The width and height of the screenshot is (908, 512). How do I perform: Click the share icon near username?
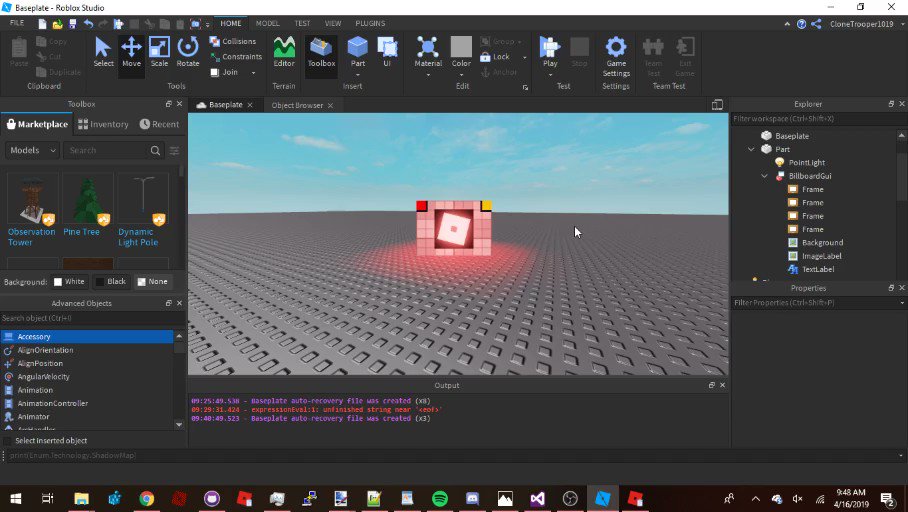(816, 24)
